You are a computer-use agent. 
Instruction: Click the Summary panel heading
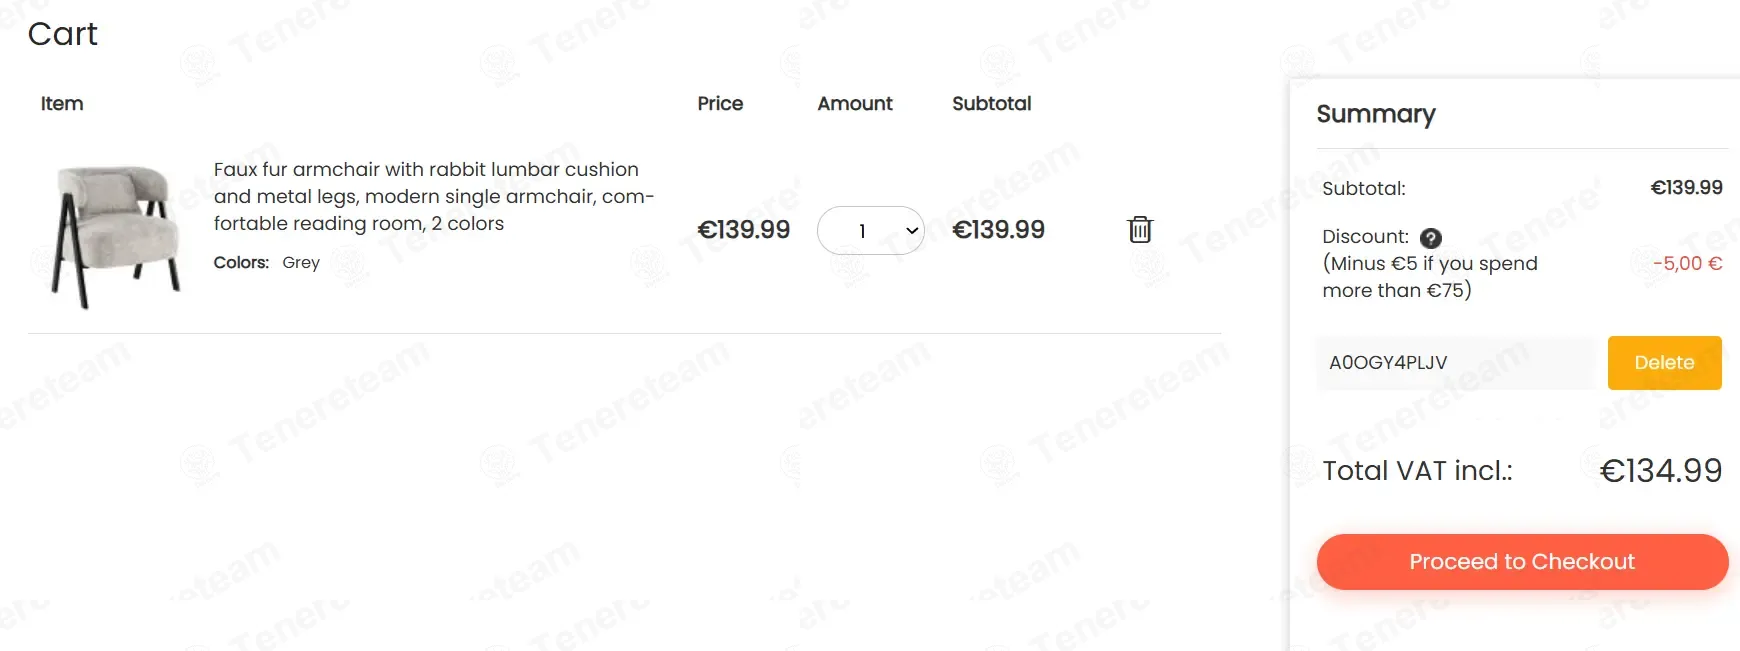click(1376, 114)
